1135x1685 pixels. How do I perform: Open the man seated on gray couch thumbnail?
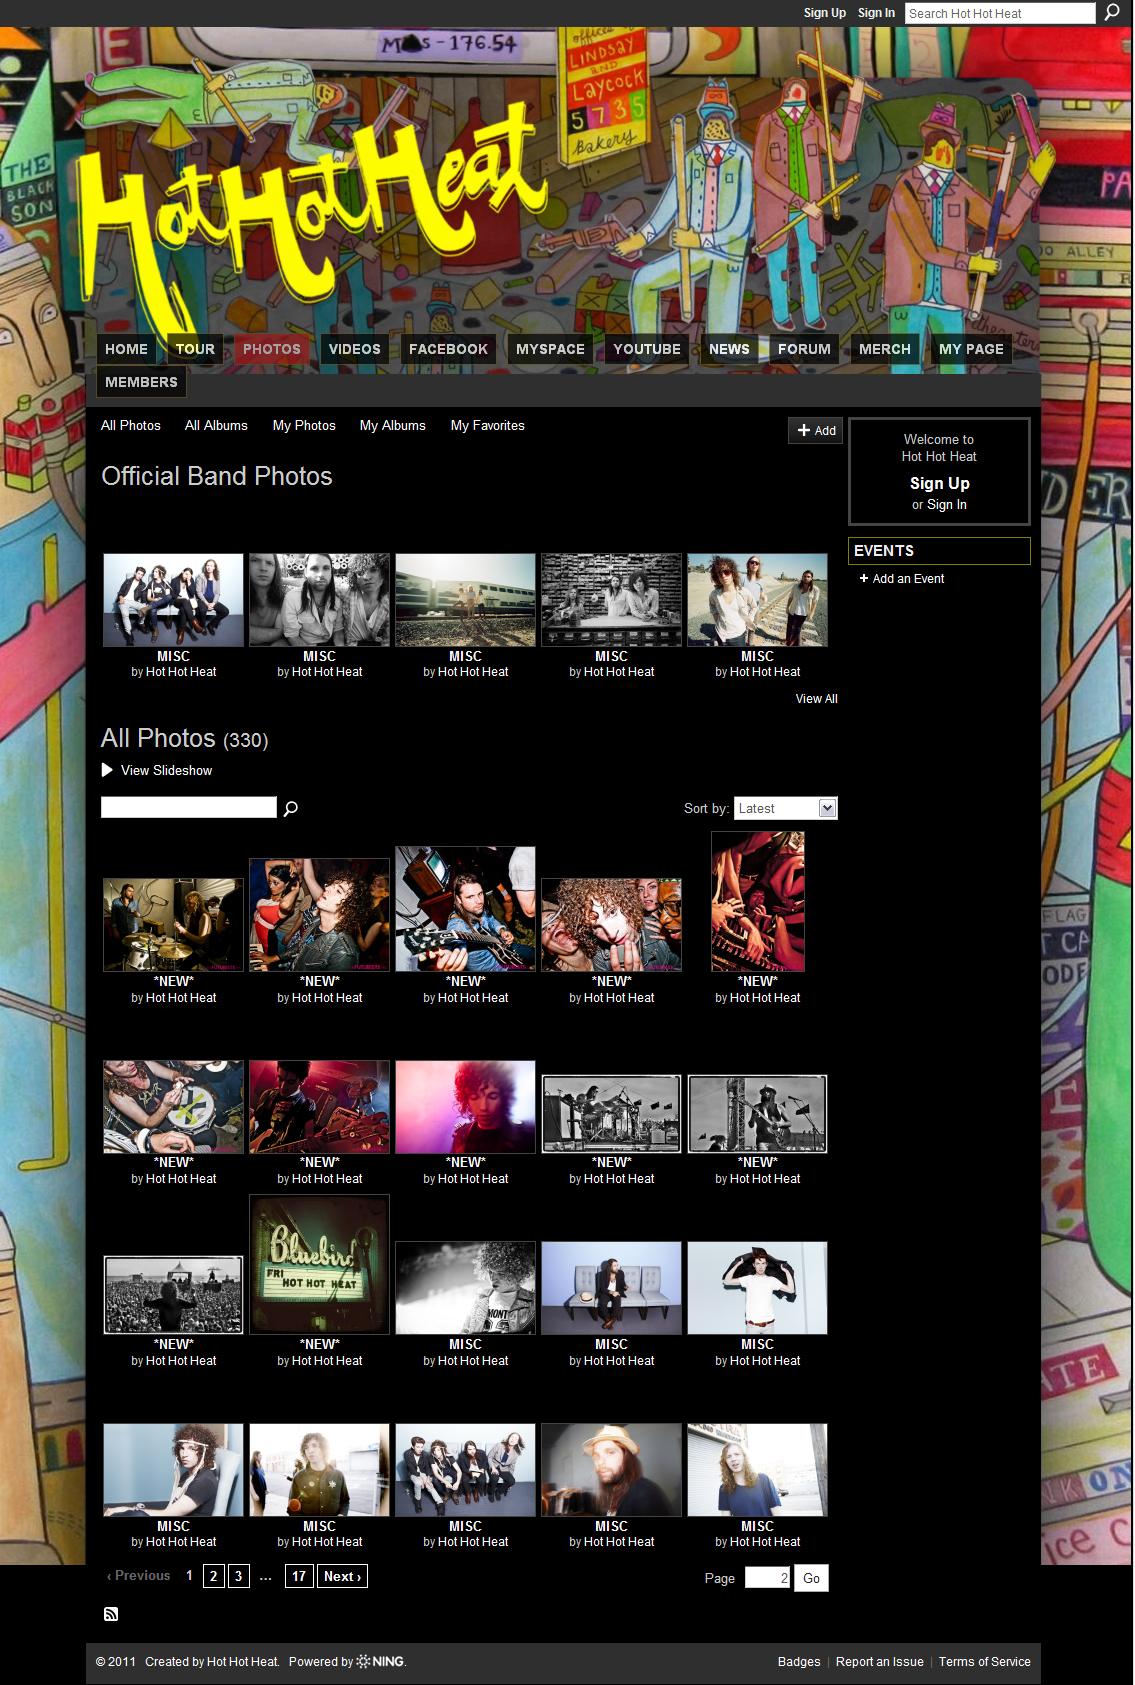pyautogui.click(x=611, y=1288)
